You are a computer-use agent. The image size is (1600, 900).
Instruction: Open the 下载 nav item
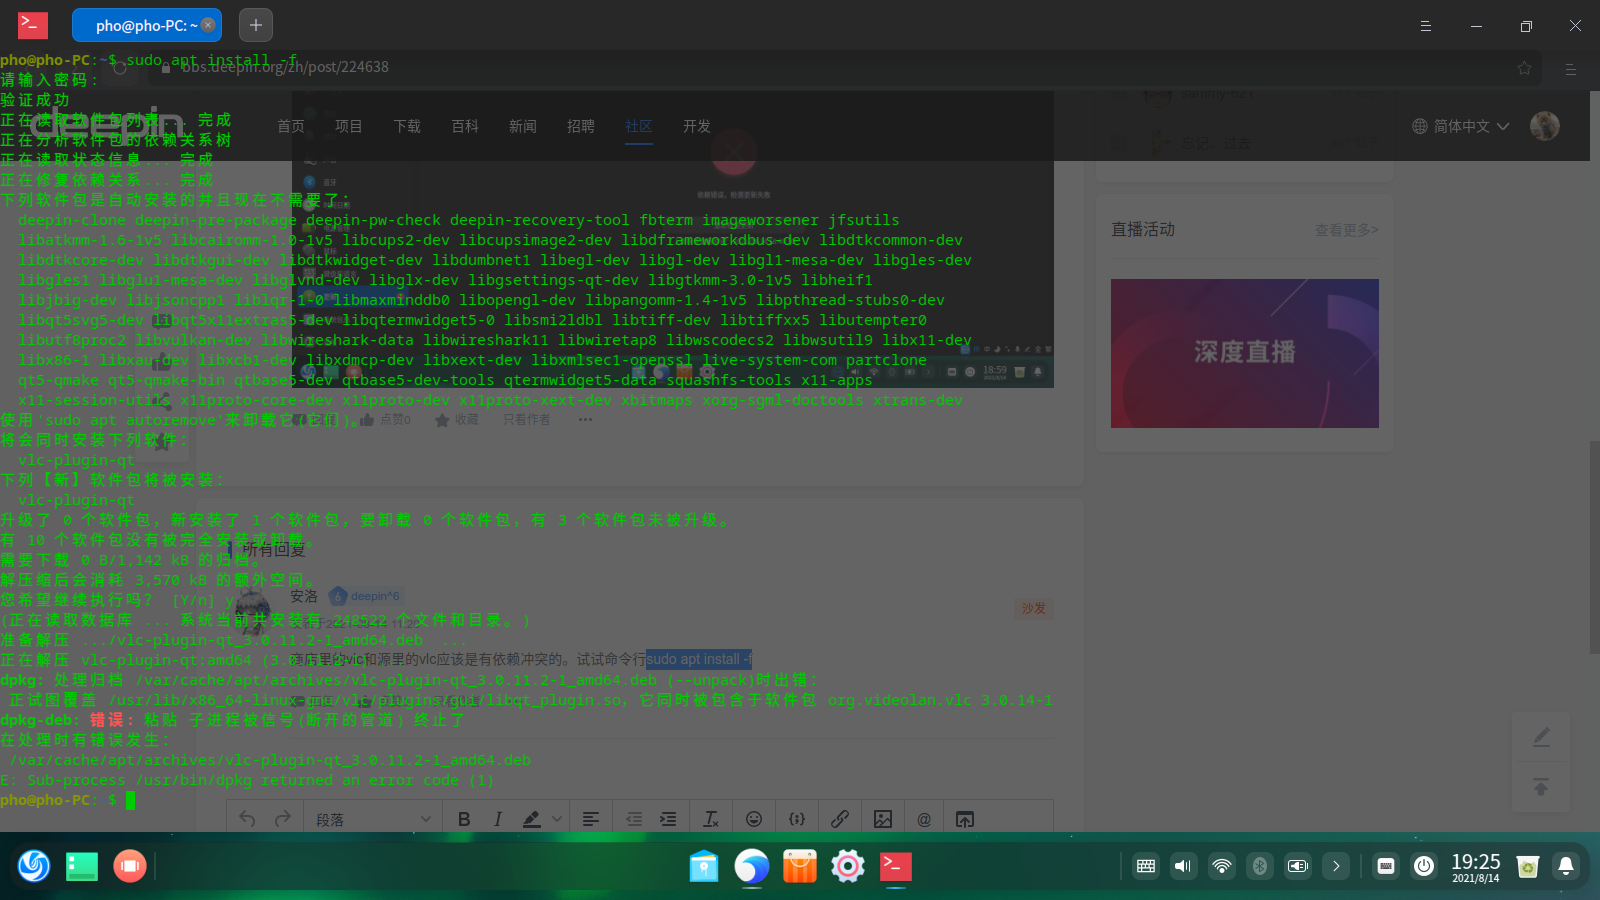click(x=407, y=126)
